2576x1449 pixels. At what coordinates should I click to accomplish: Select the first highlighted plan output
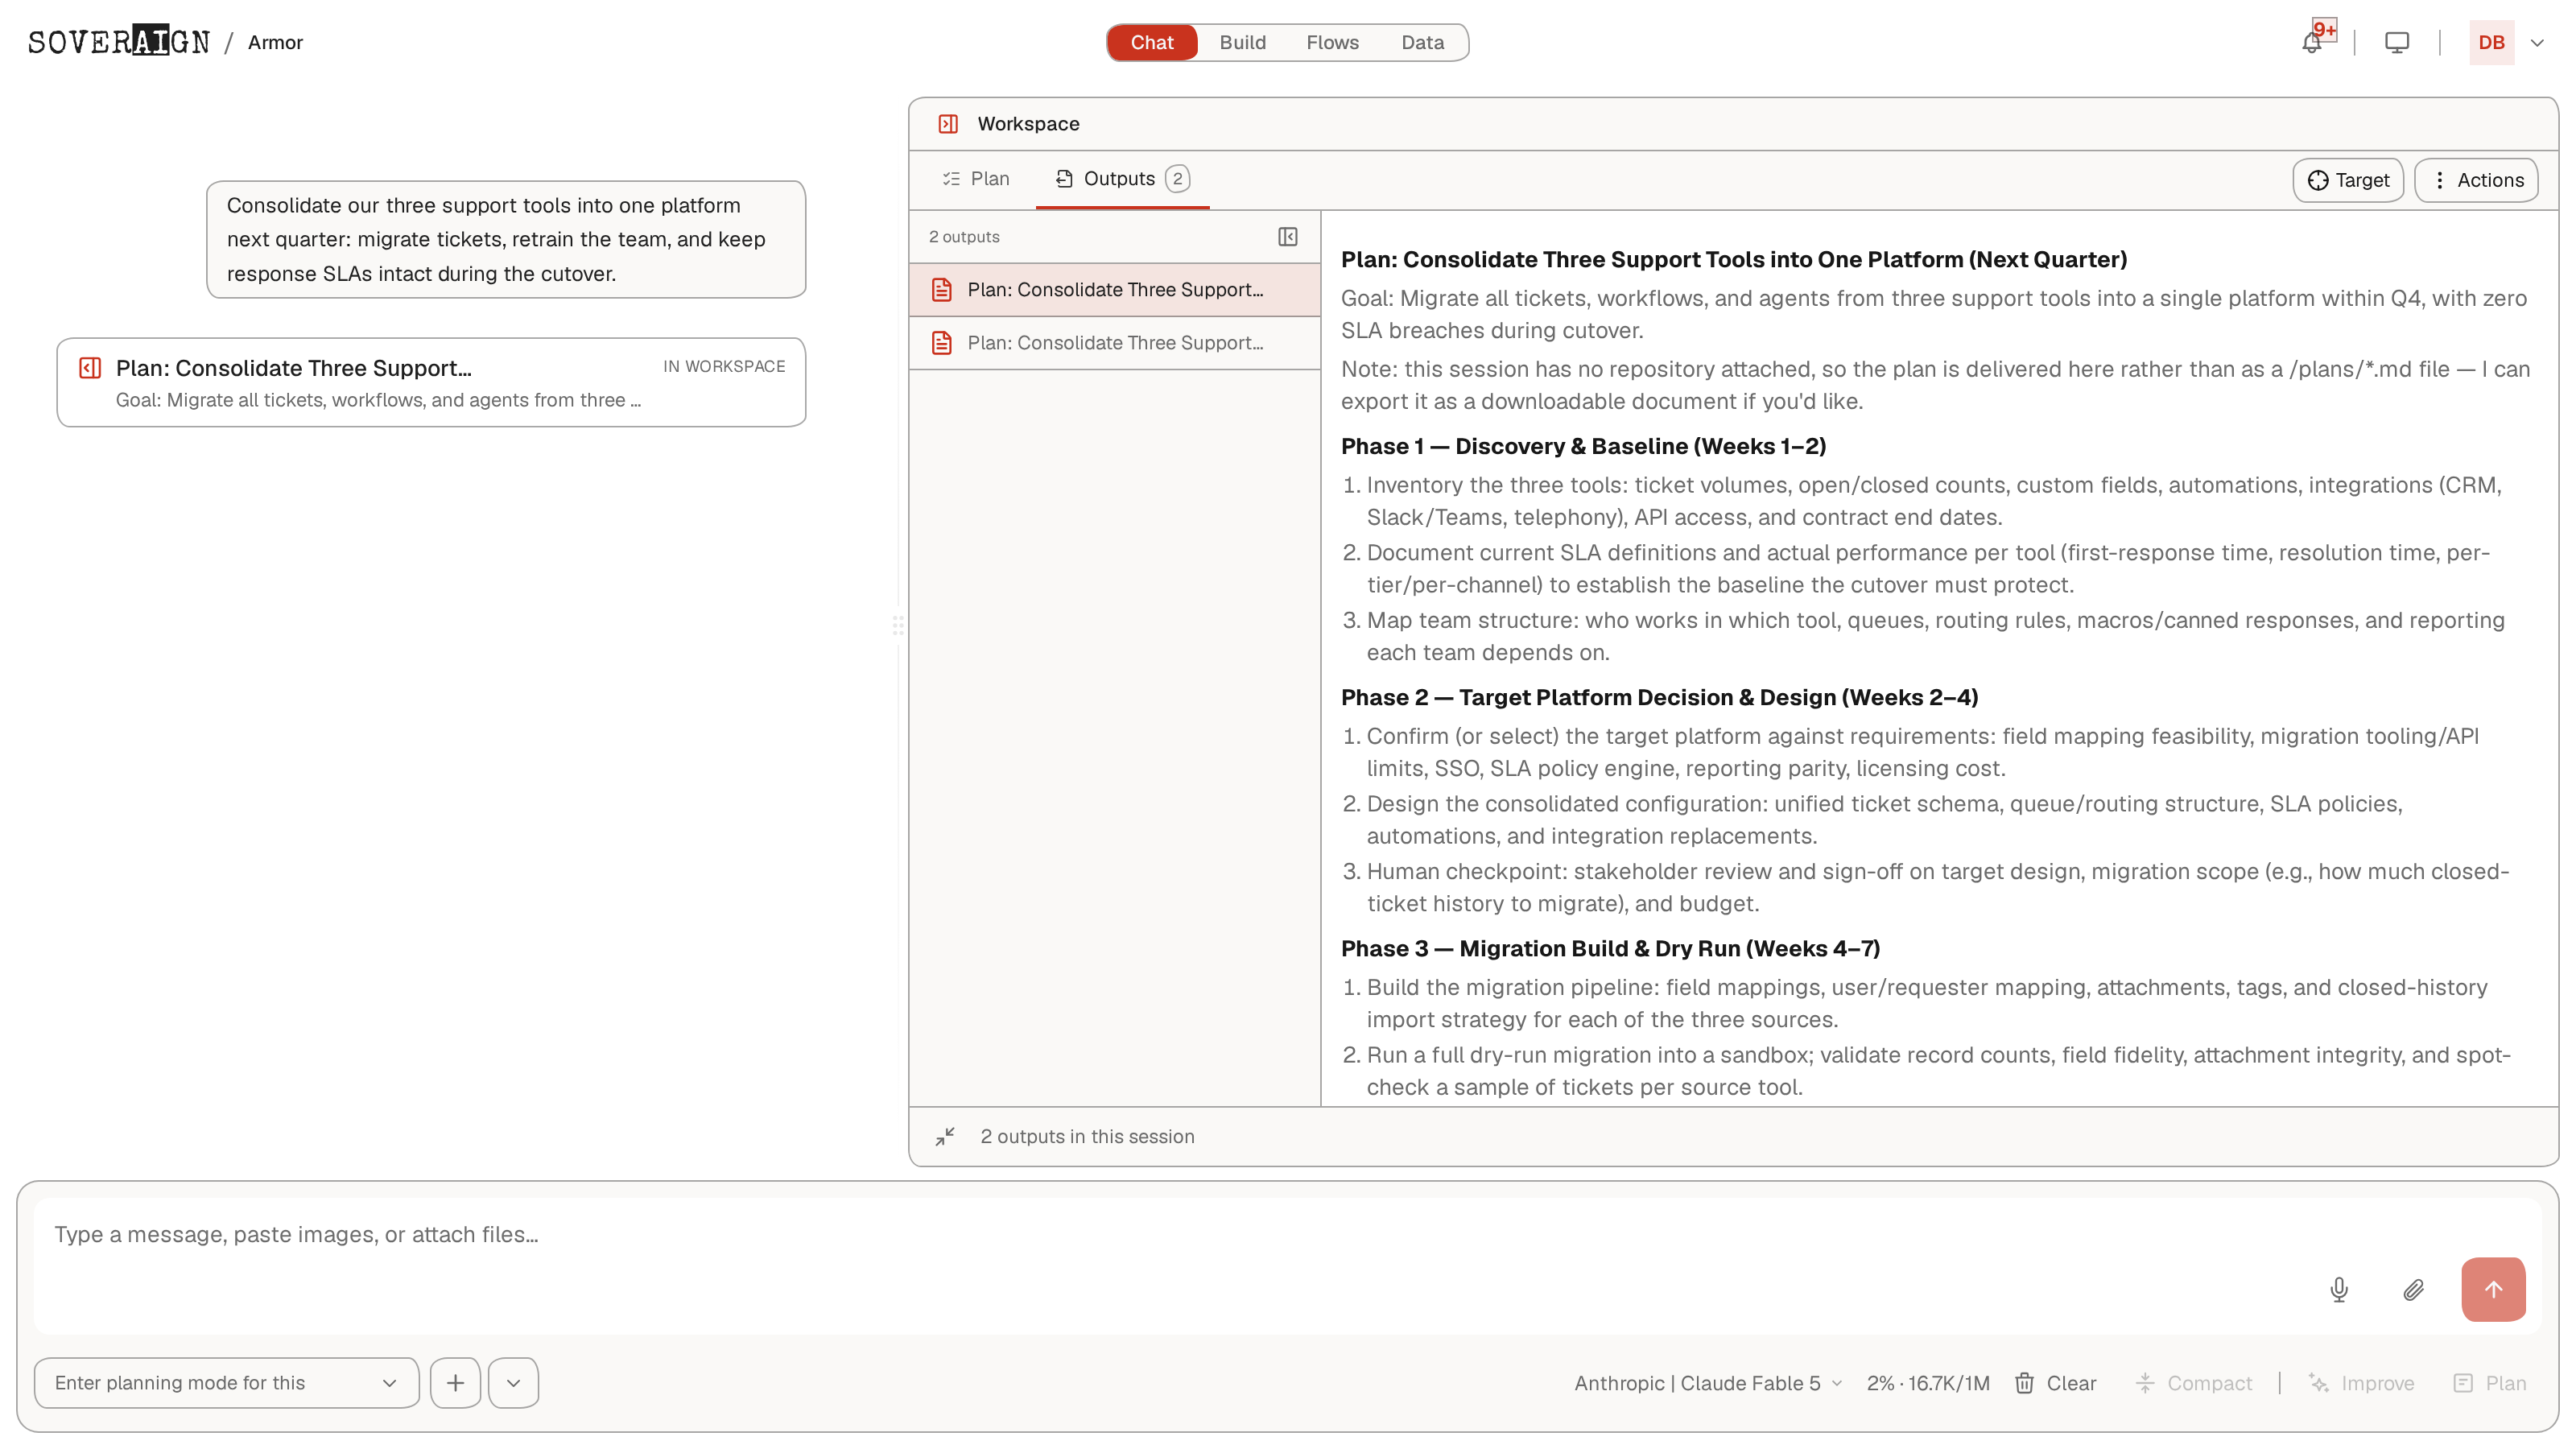point(1114,290)
